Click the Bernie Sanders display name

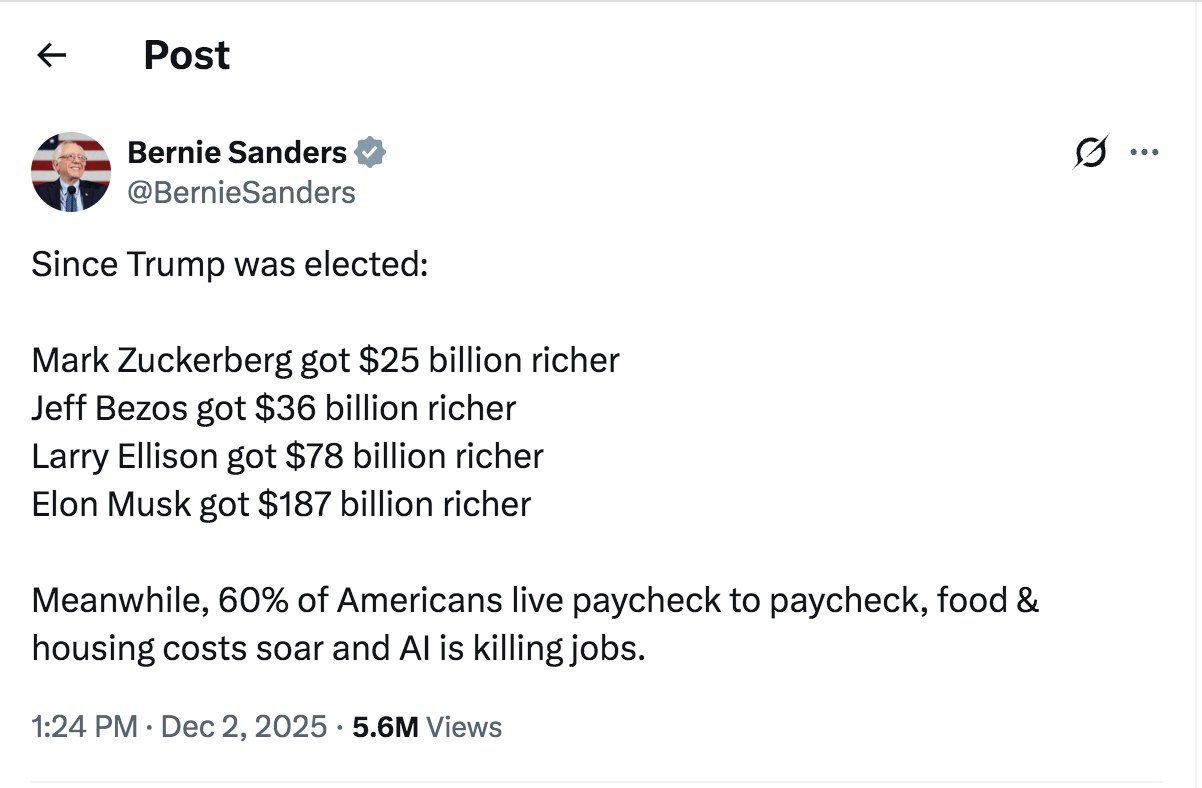coord(237,153)
